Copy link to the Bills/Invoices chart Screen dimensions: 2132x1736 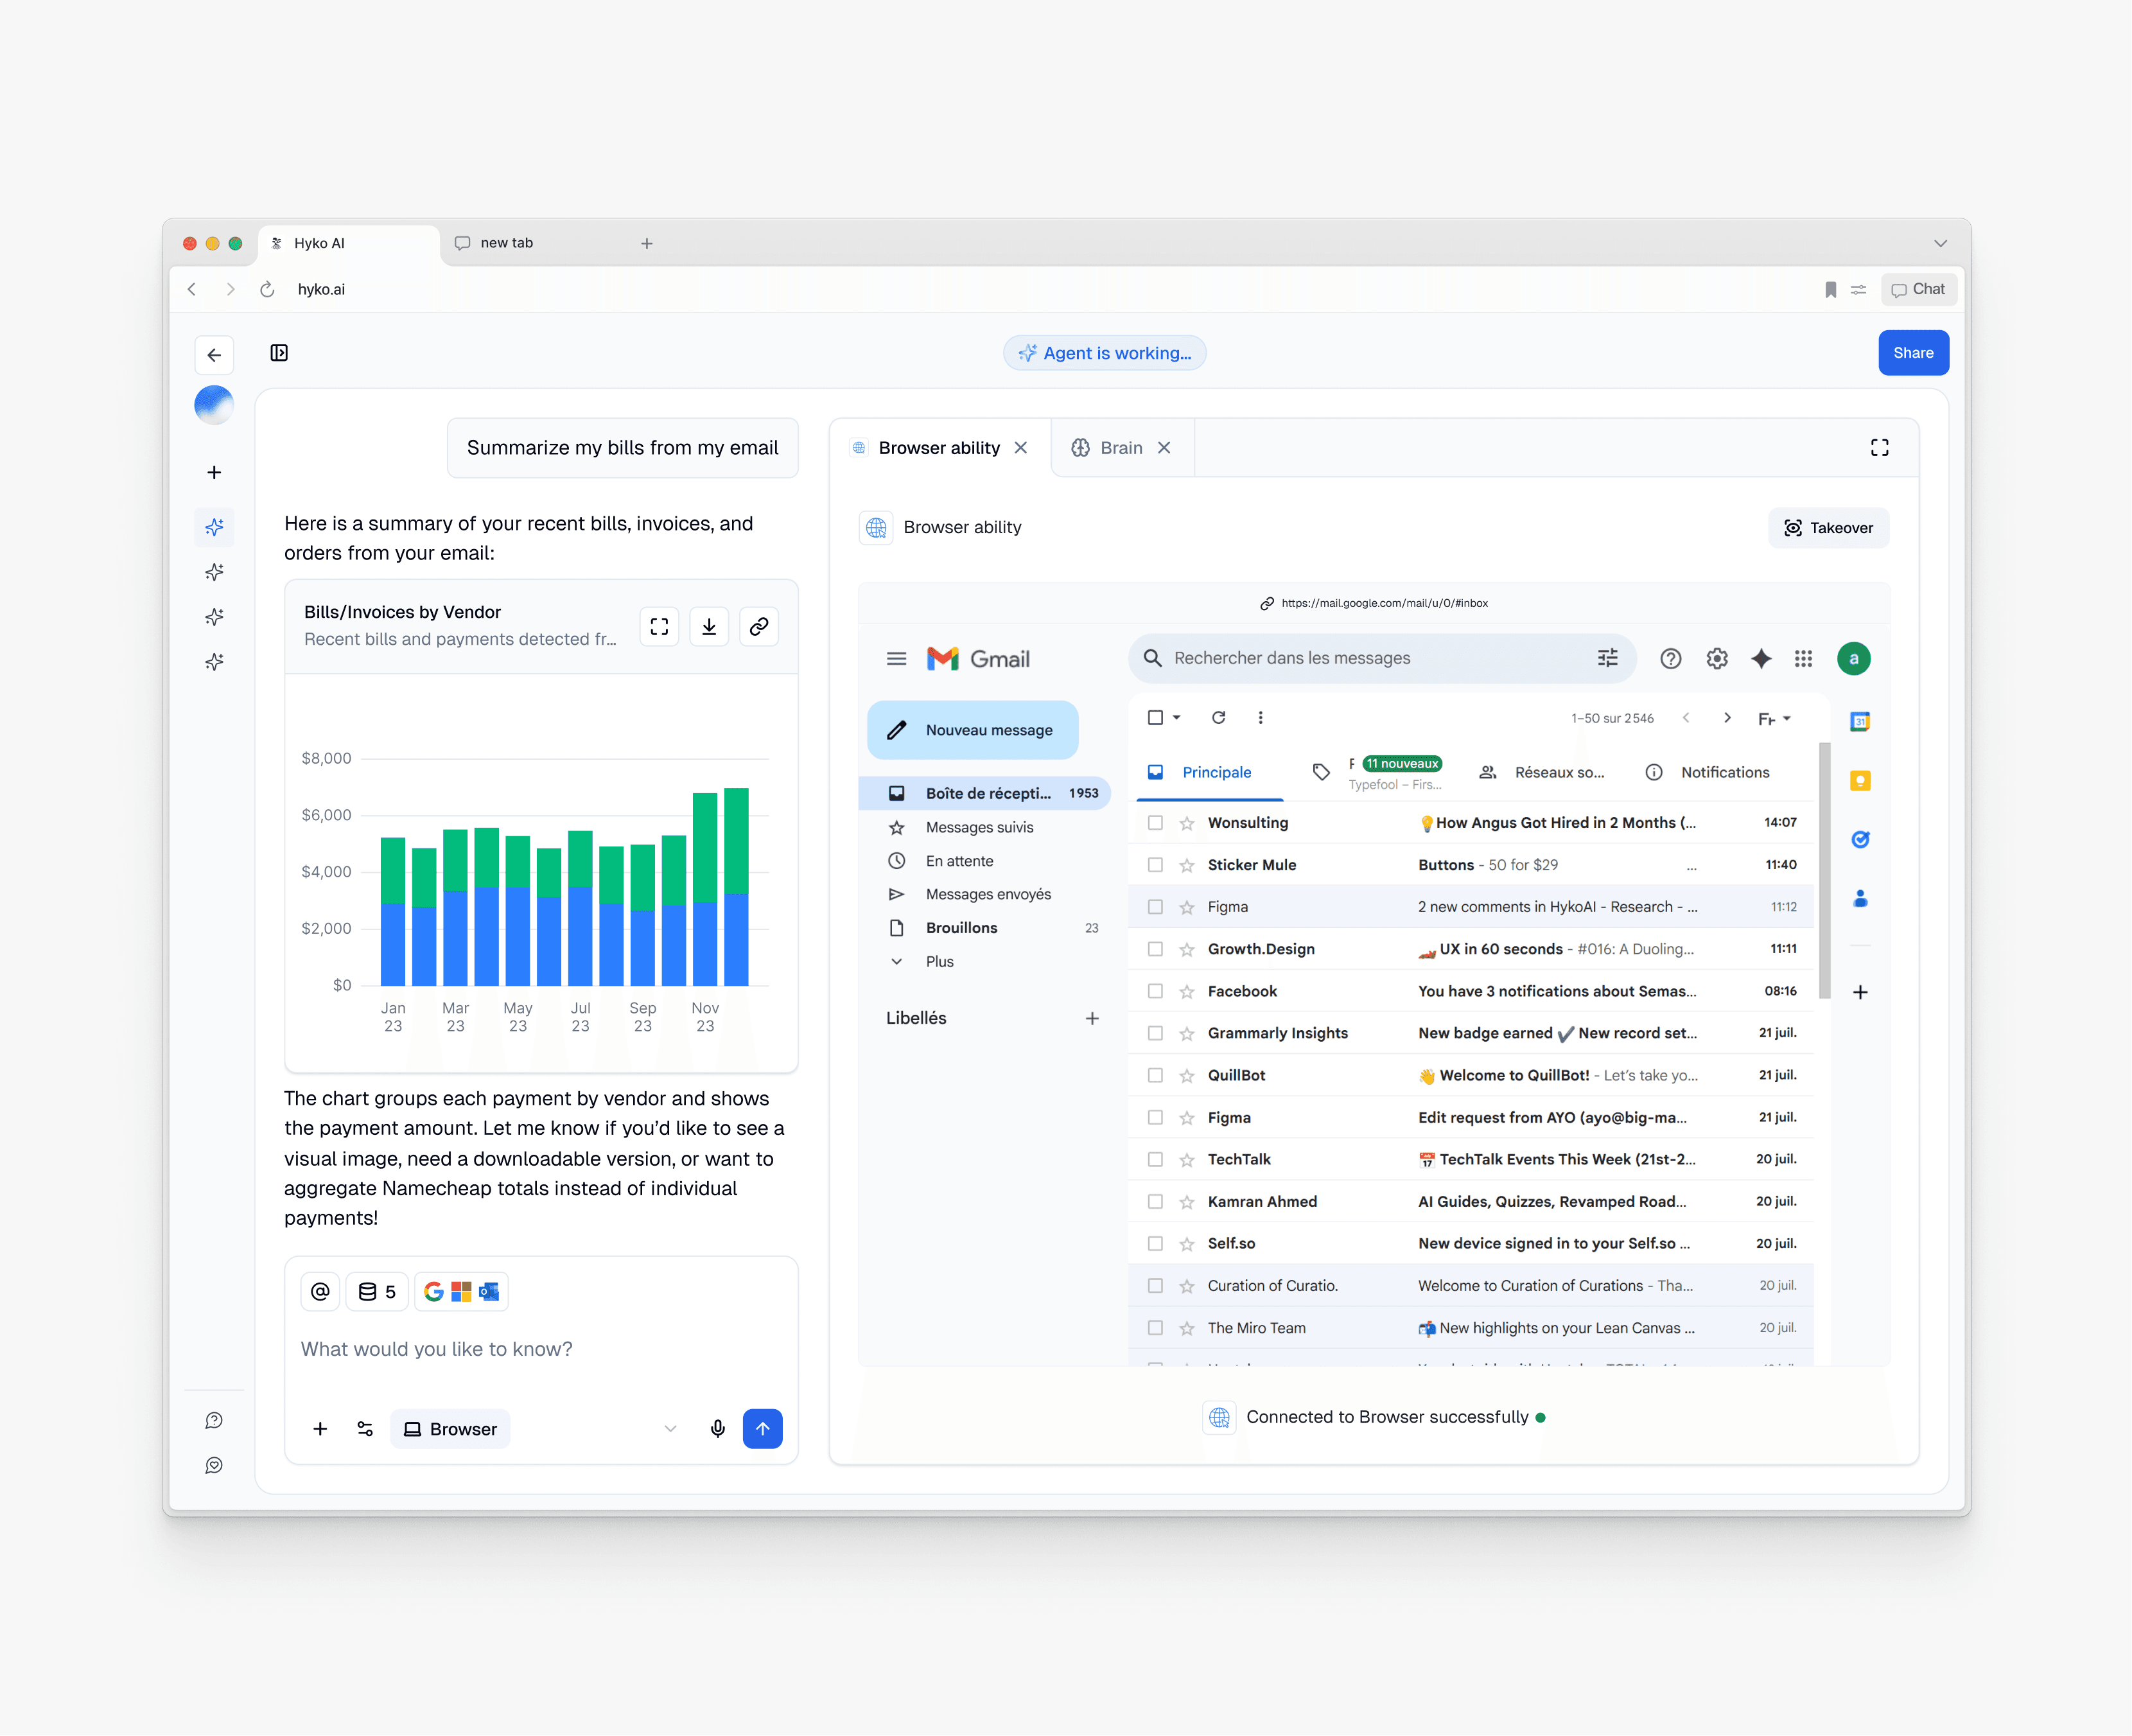(759, 627)
